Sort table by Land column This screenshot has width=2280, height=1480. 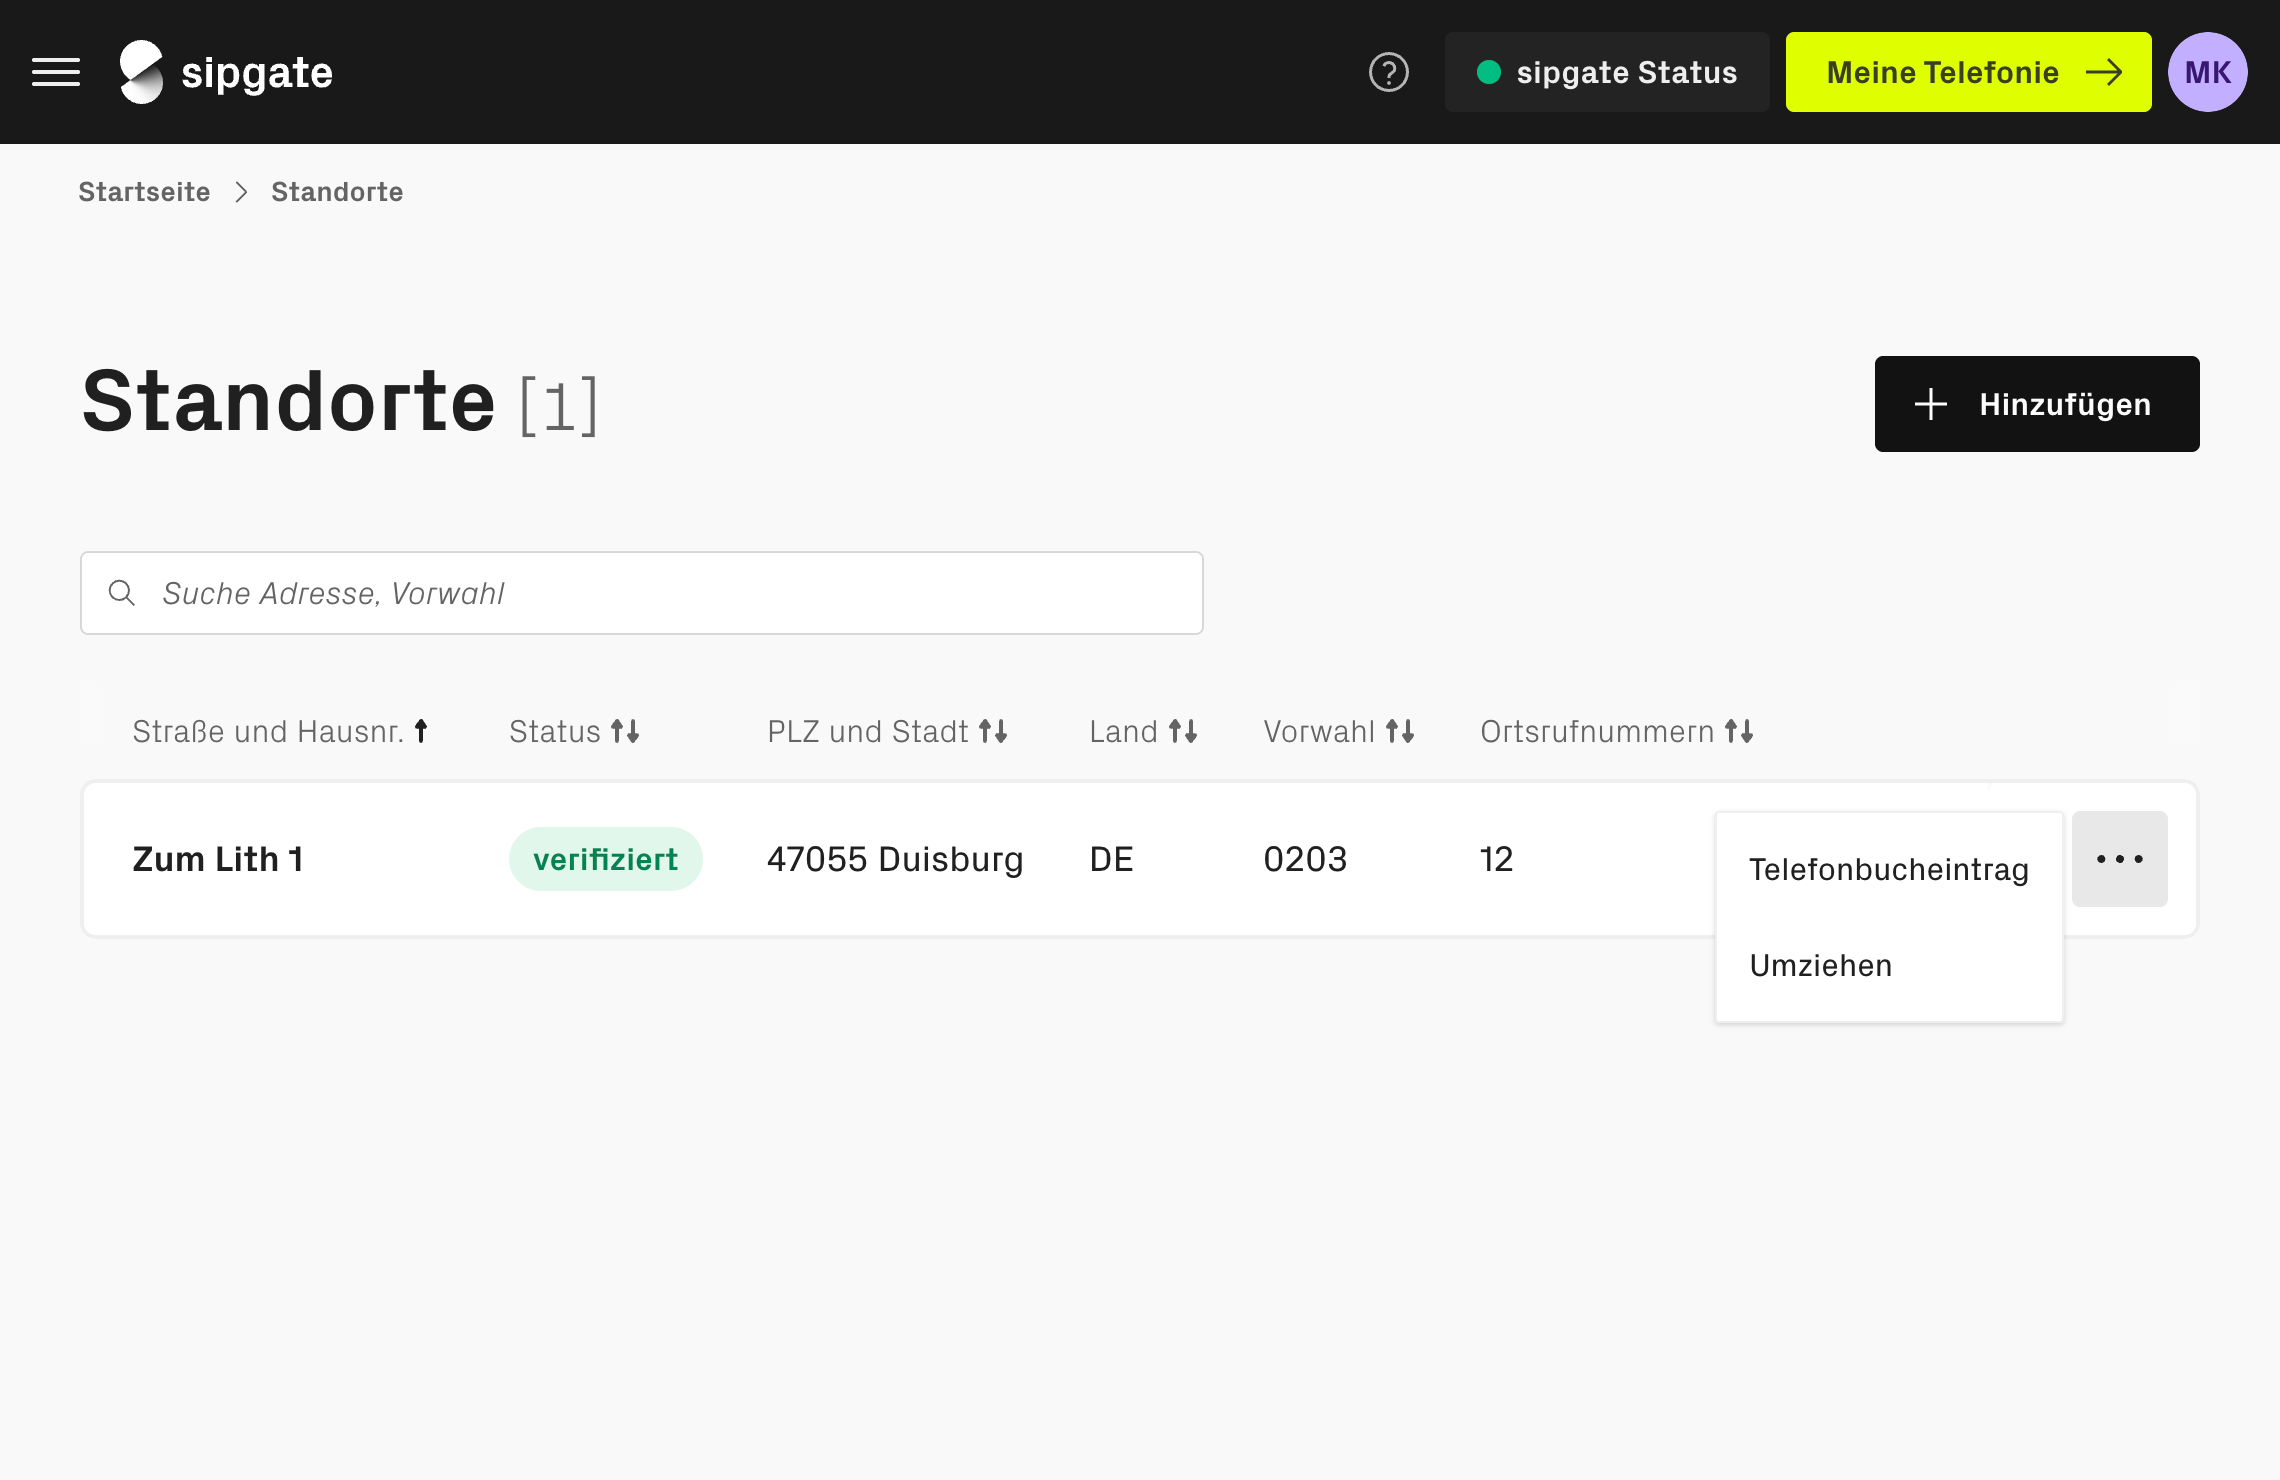click(x=1143, y=732)
